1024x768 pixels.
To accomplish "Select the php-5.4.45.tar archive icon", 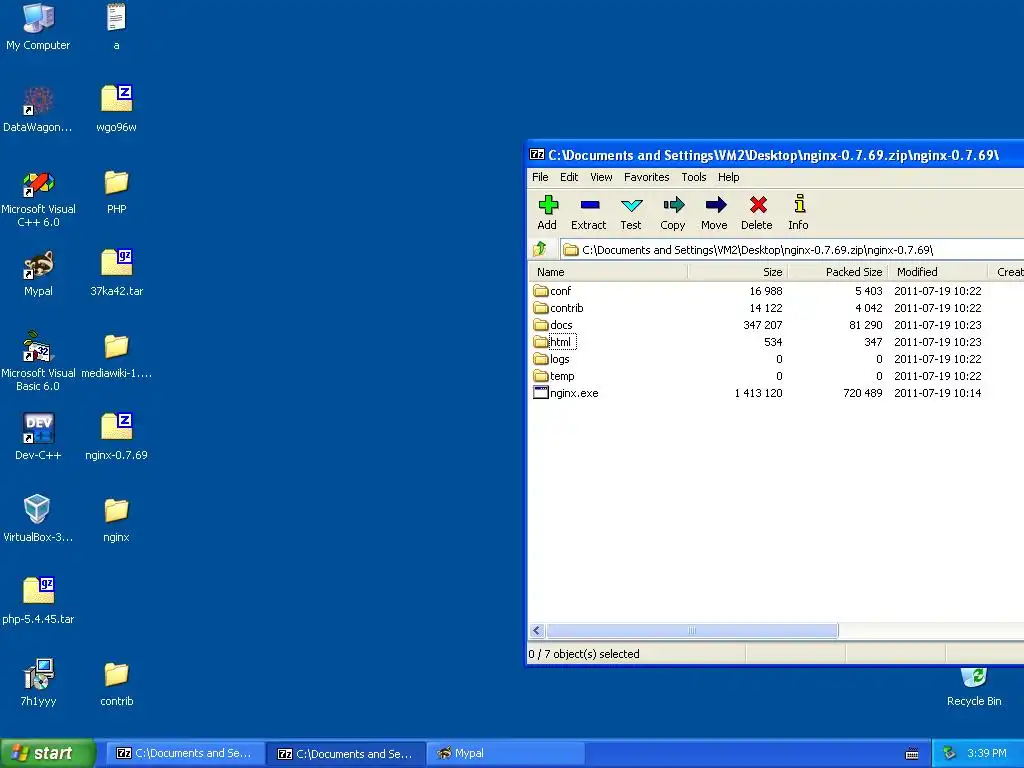I will [38, 601].
